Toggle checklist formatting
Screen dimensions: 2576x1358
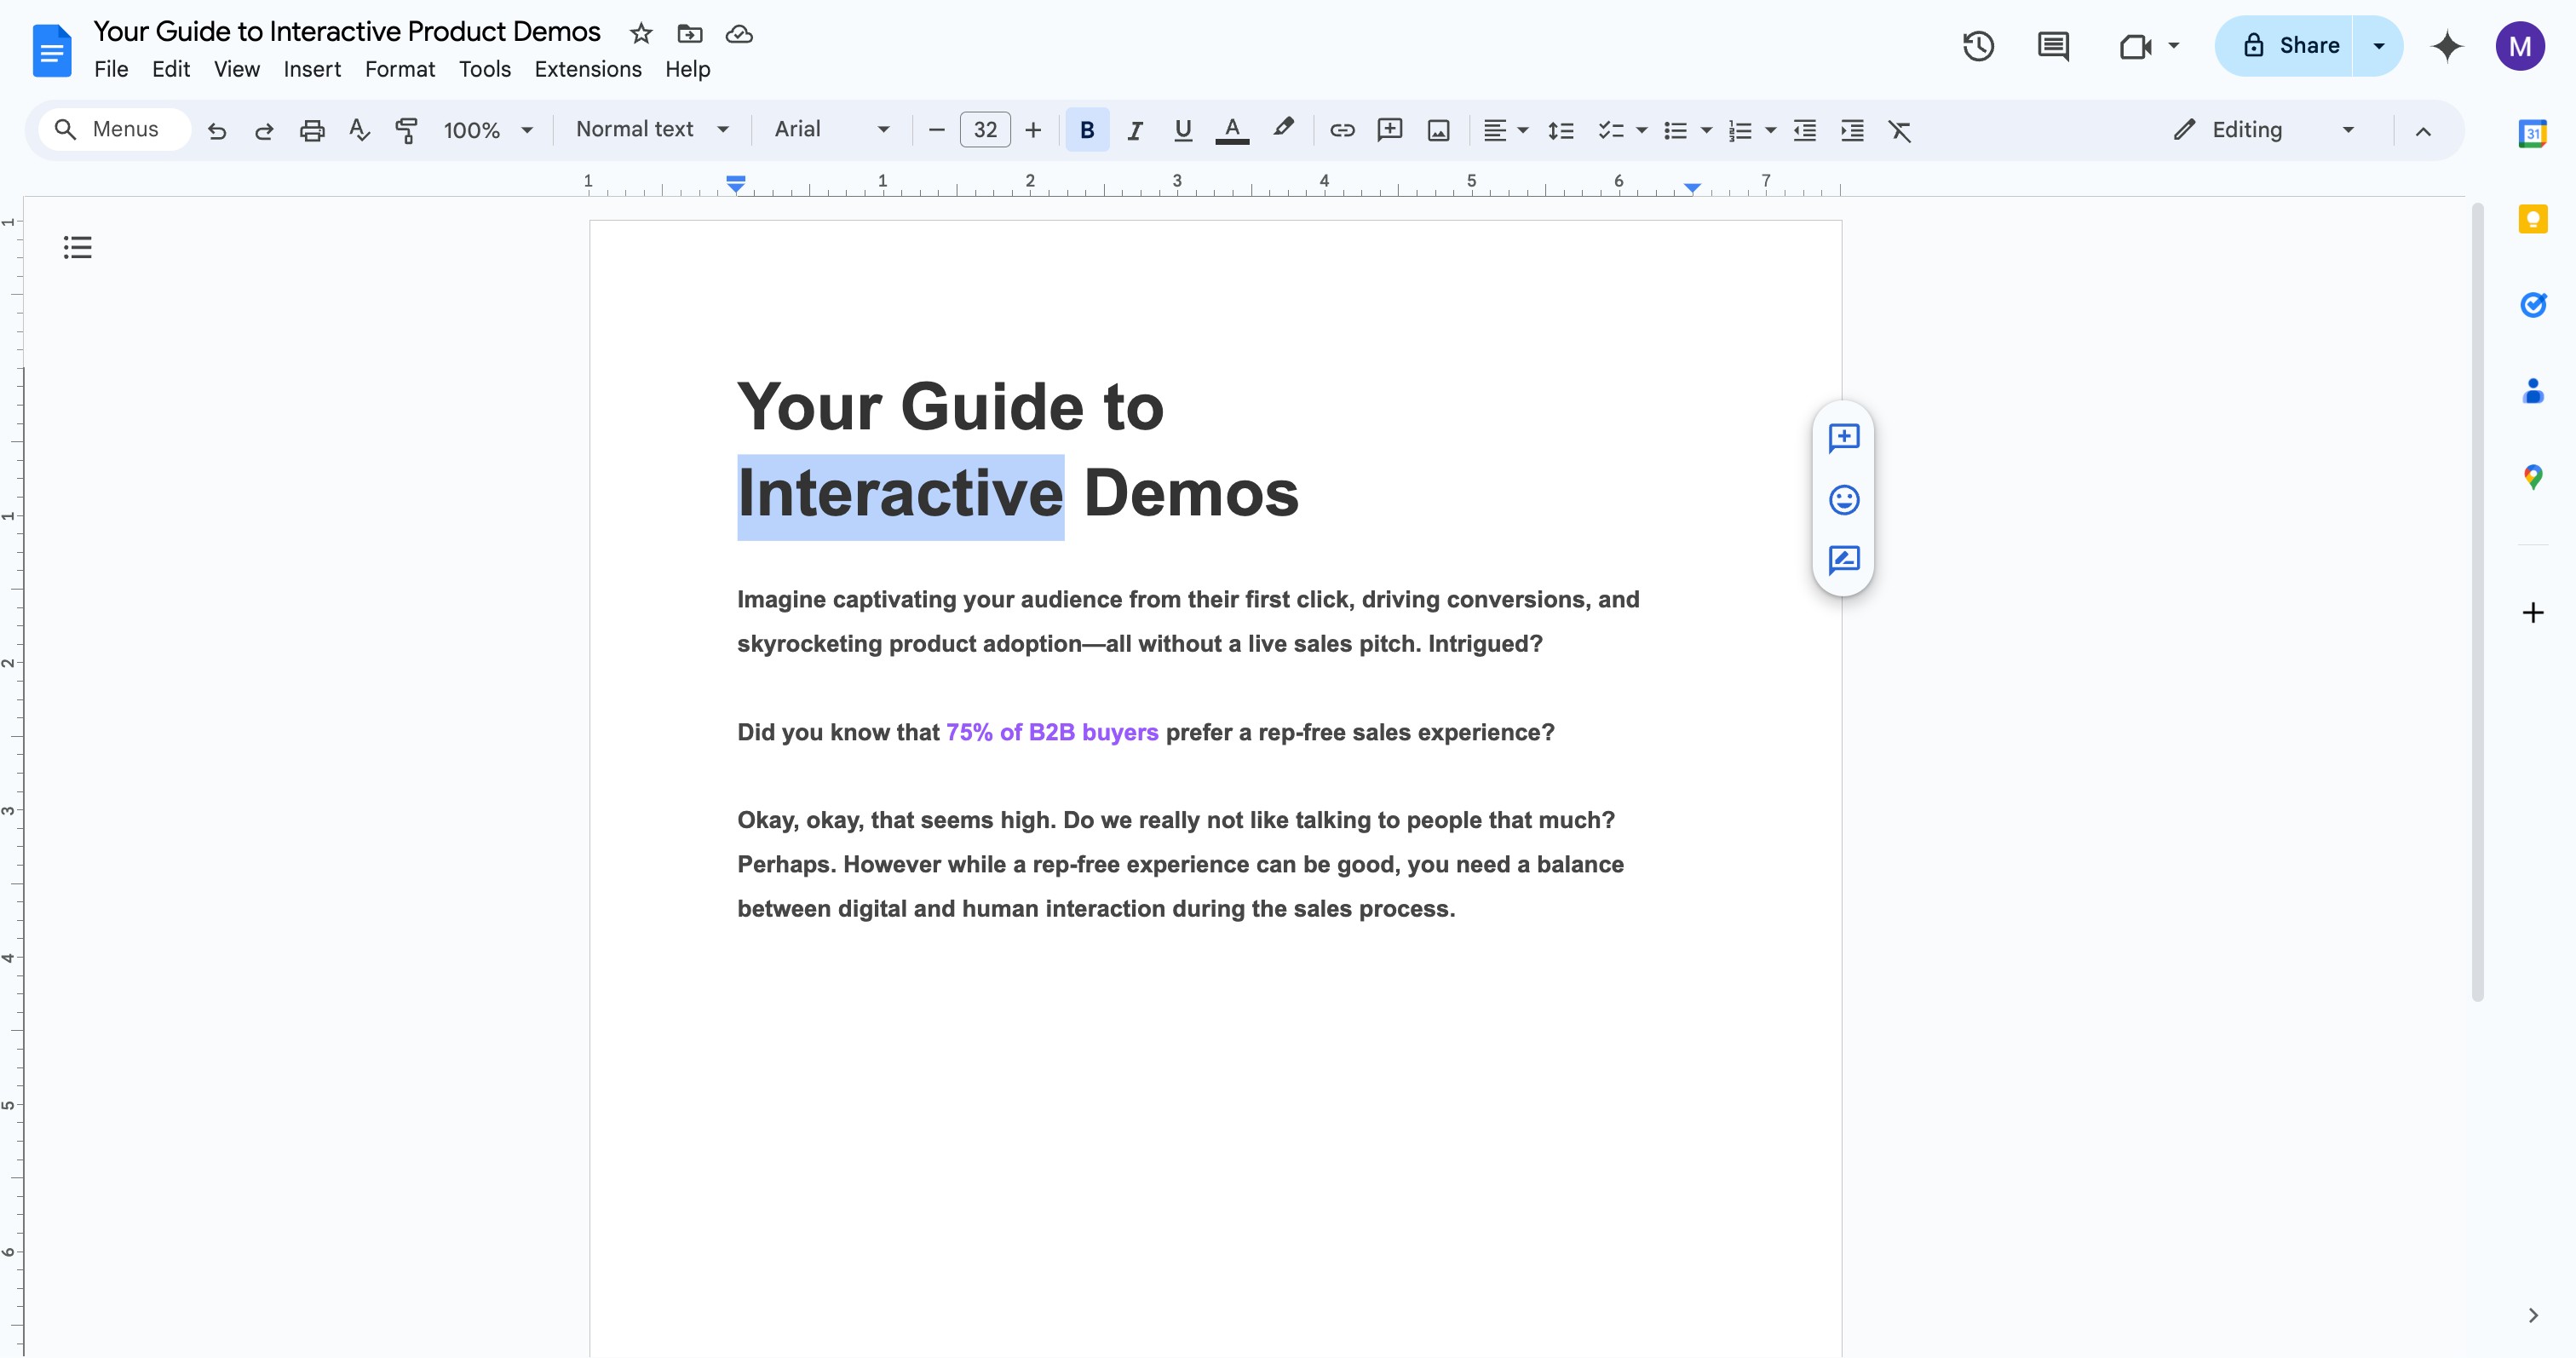pos(1610,130)
